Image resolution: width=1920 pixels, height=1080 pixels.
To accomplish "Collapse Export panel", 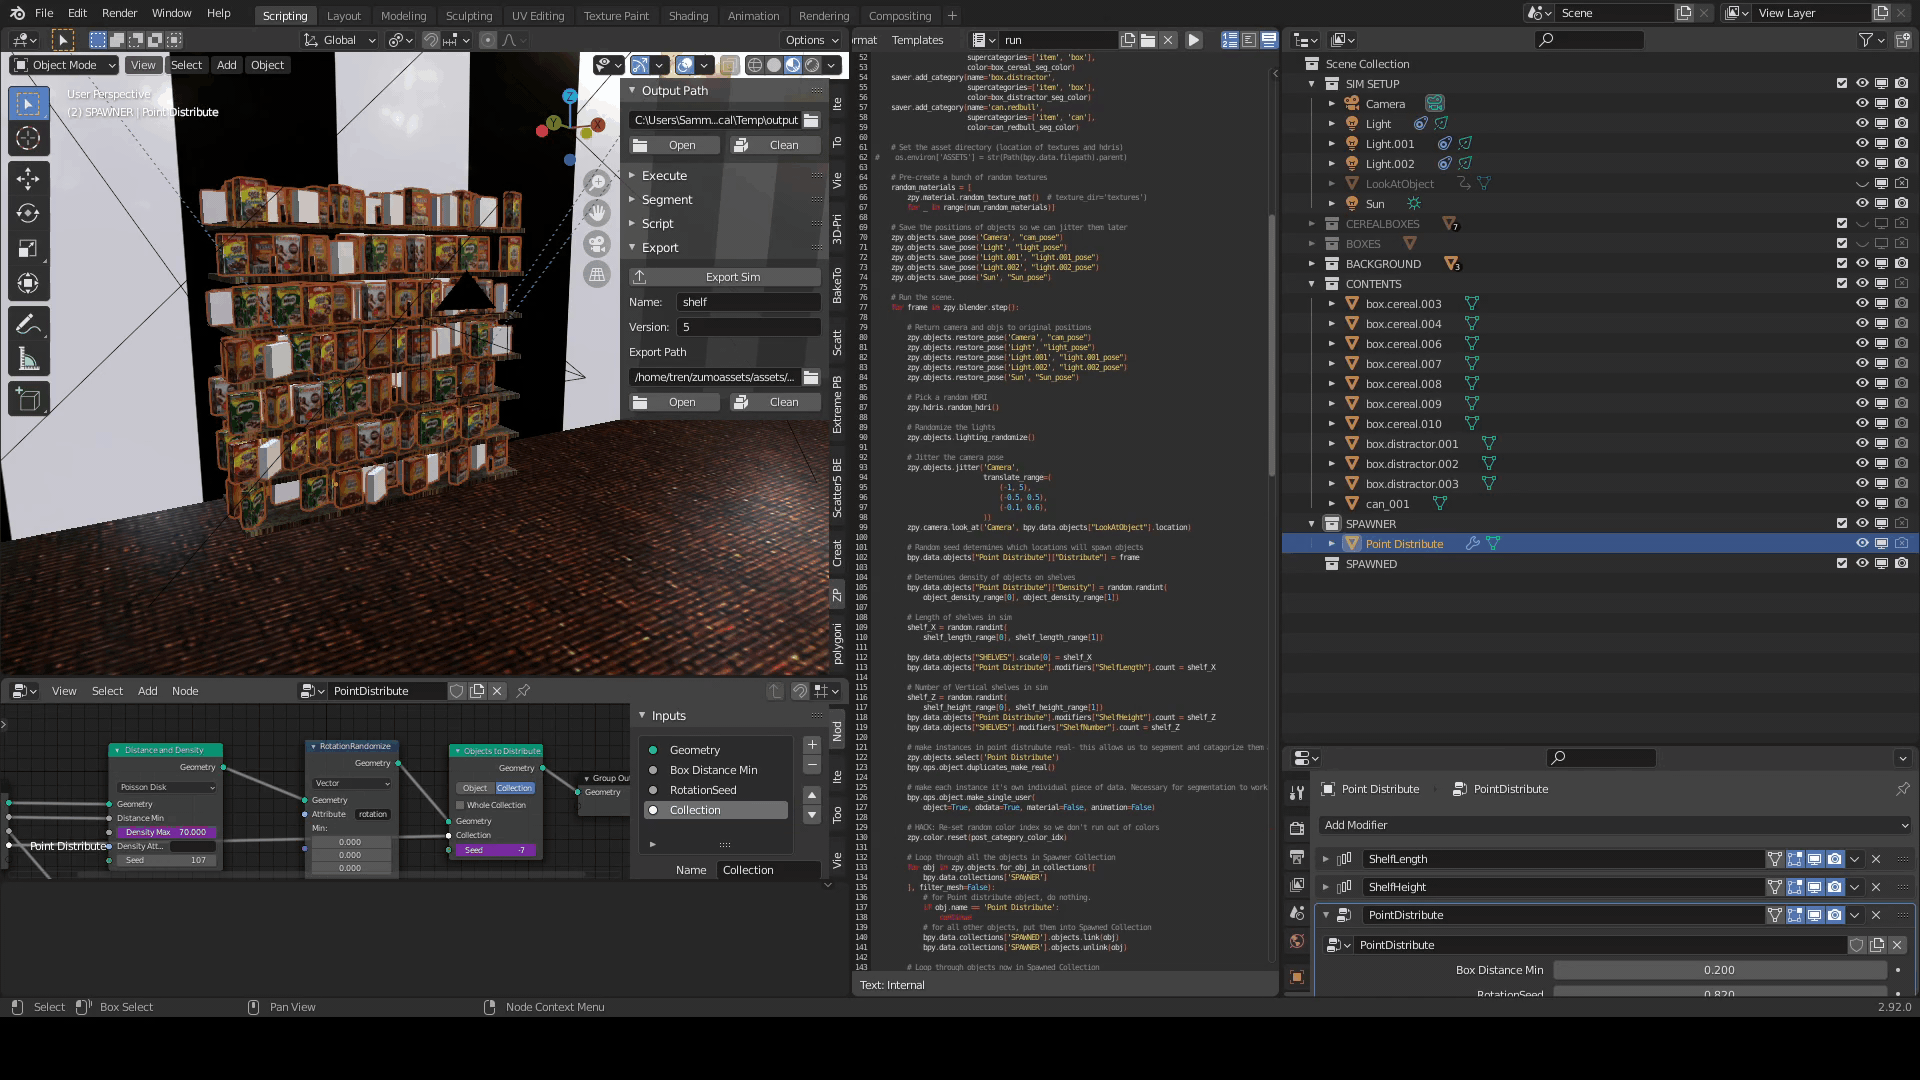I will click(x=660, y=248).
